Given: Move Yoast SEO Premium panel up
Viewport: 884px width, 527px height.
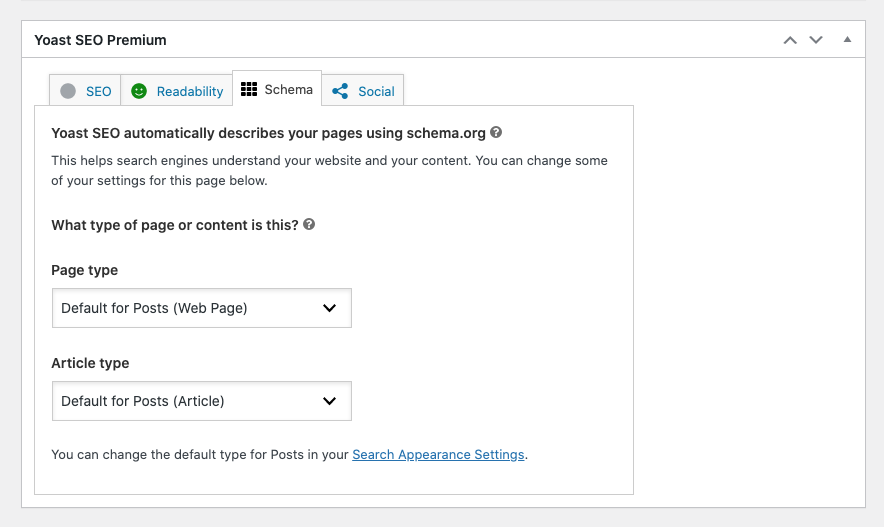Looking at the screenshot, I should point(790,40).
